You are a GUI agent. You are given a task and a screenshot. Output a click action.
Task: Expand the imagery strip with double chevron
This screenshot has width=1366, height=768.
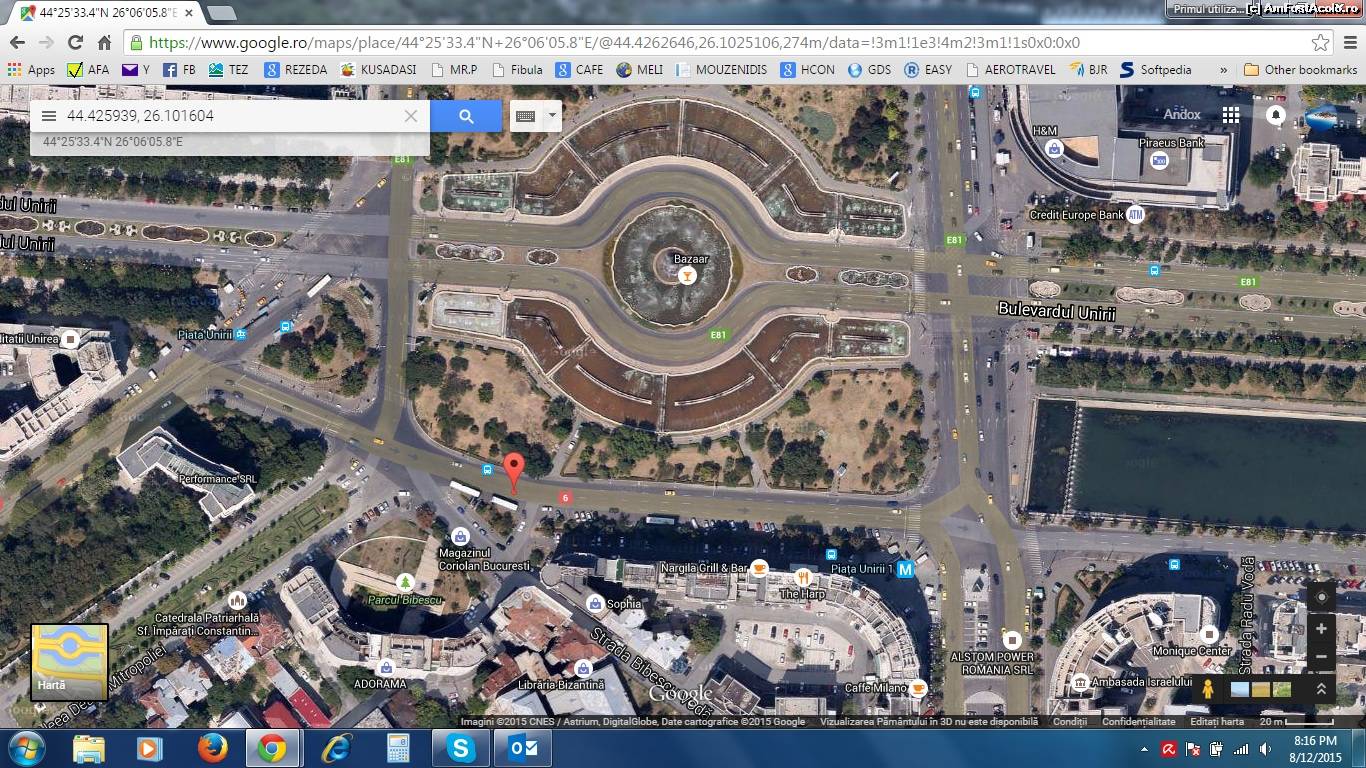[x=1321, y=690]
